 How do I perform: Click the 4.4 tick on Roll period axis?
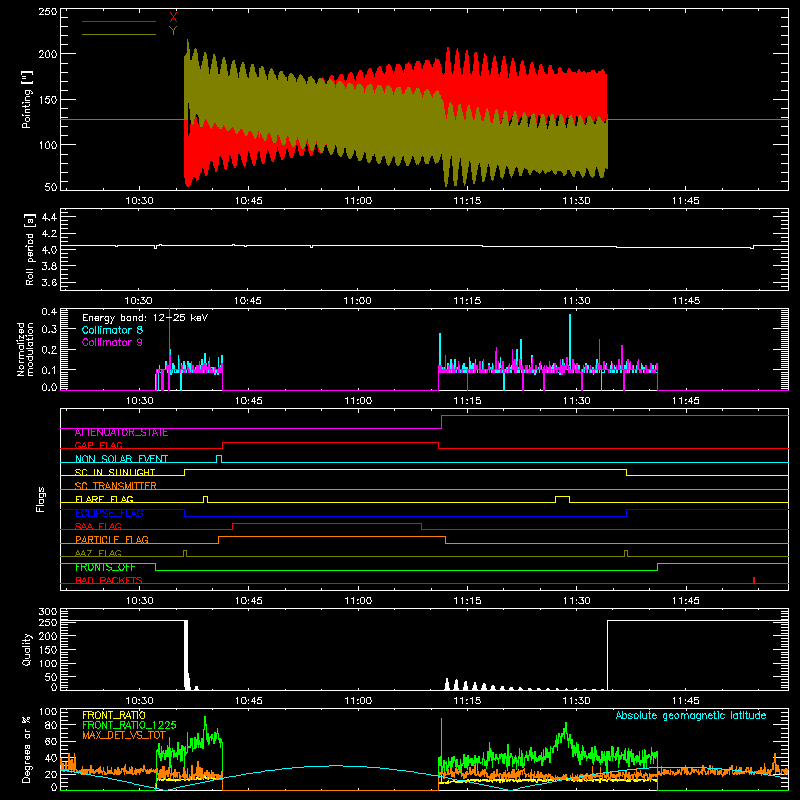point(48,217)
